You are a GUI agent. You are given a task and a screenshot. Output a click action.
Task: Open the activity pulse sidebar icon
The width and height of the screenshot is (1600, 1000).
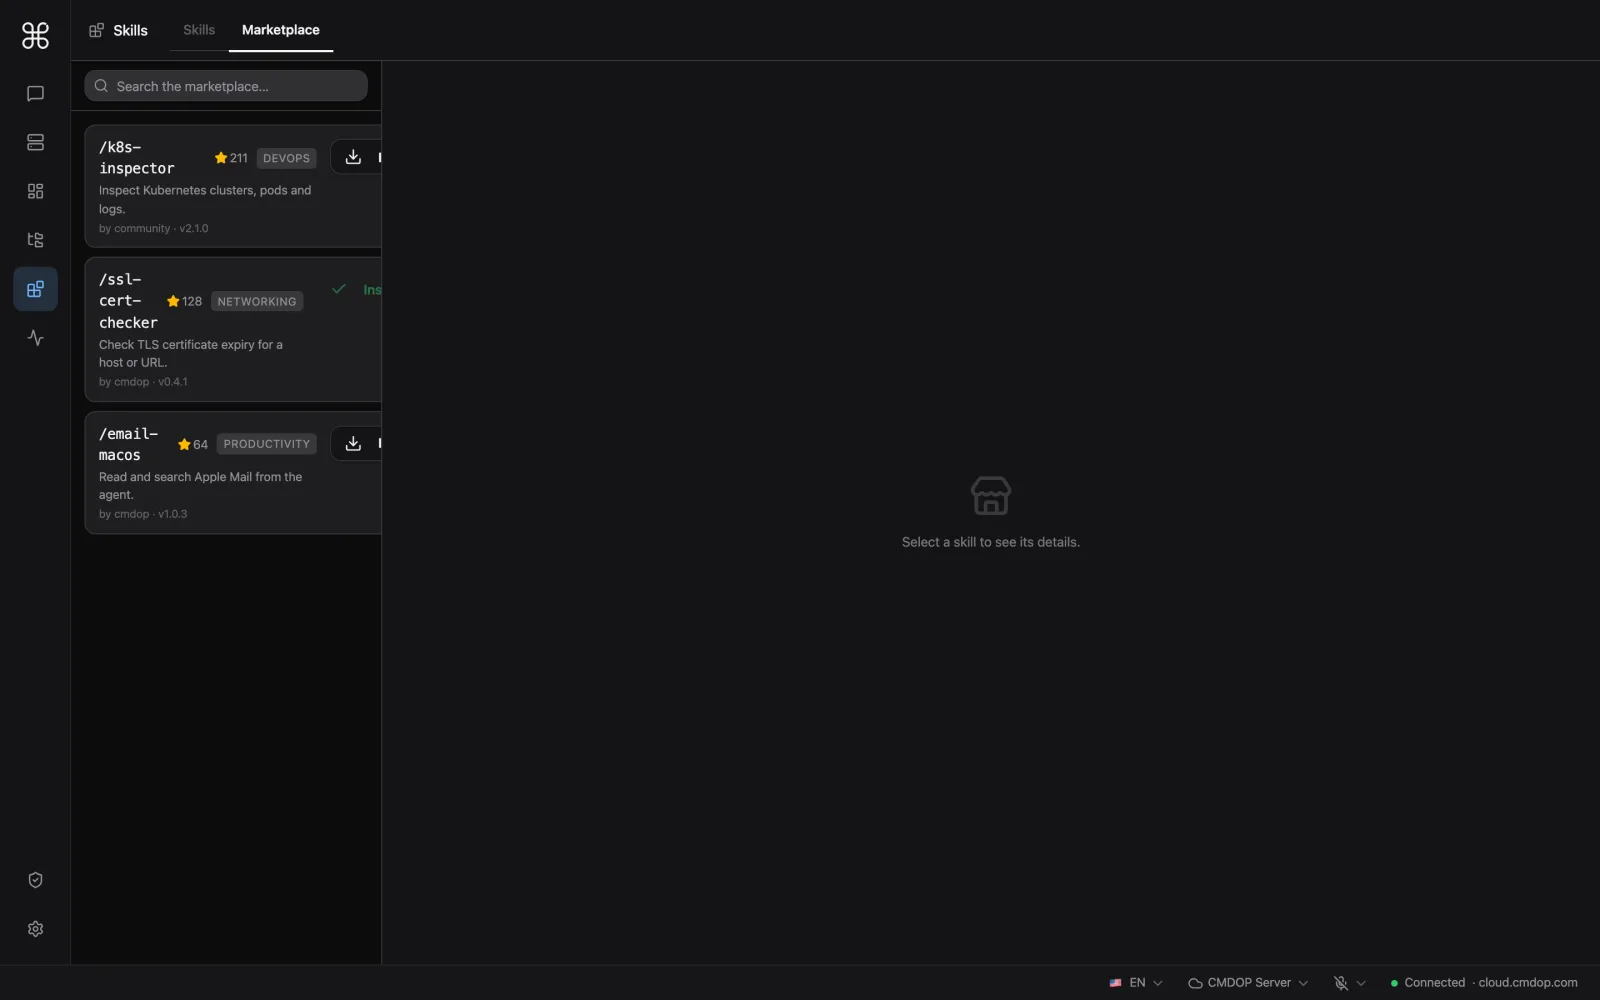pyautogui.click(x=35, y=338)
